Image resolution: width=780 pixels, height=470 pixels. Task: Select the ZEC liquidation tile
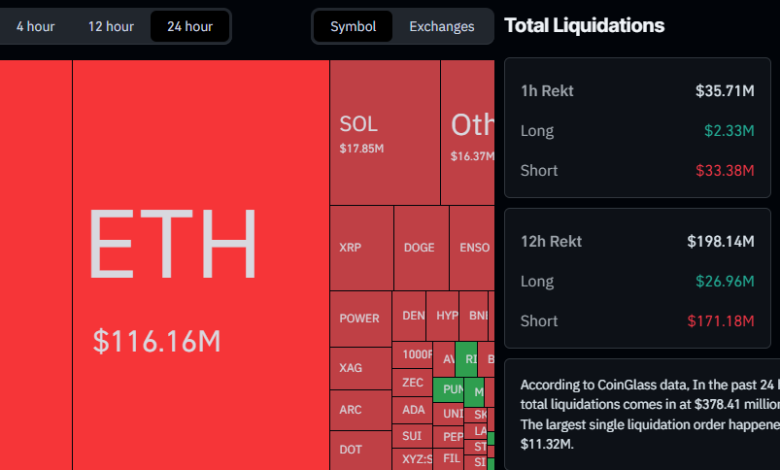click(413, 382)
